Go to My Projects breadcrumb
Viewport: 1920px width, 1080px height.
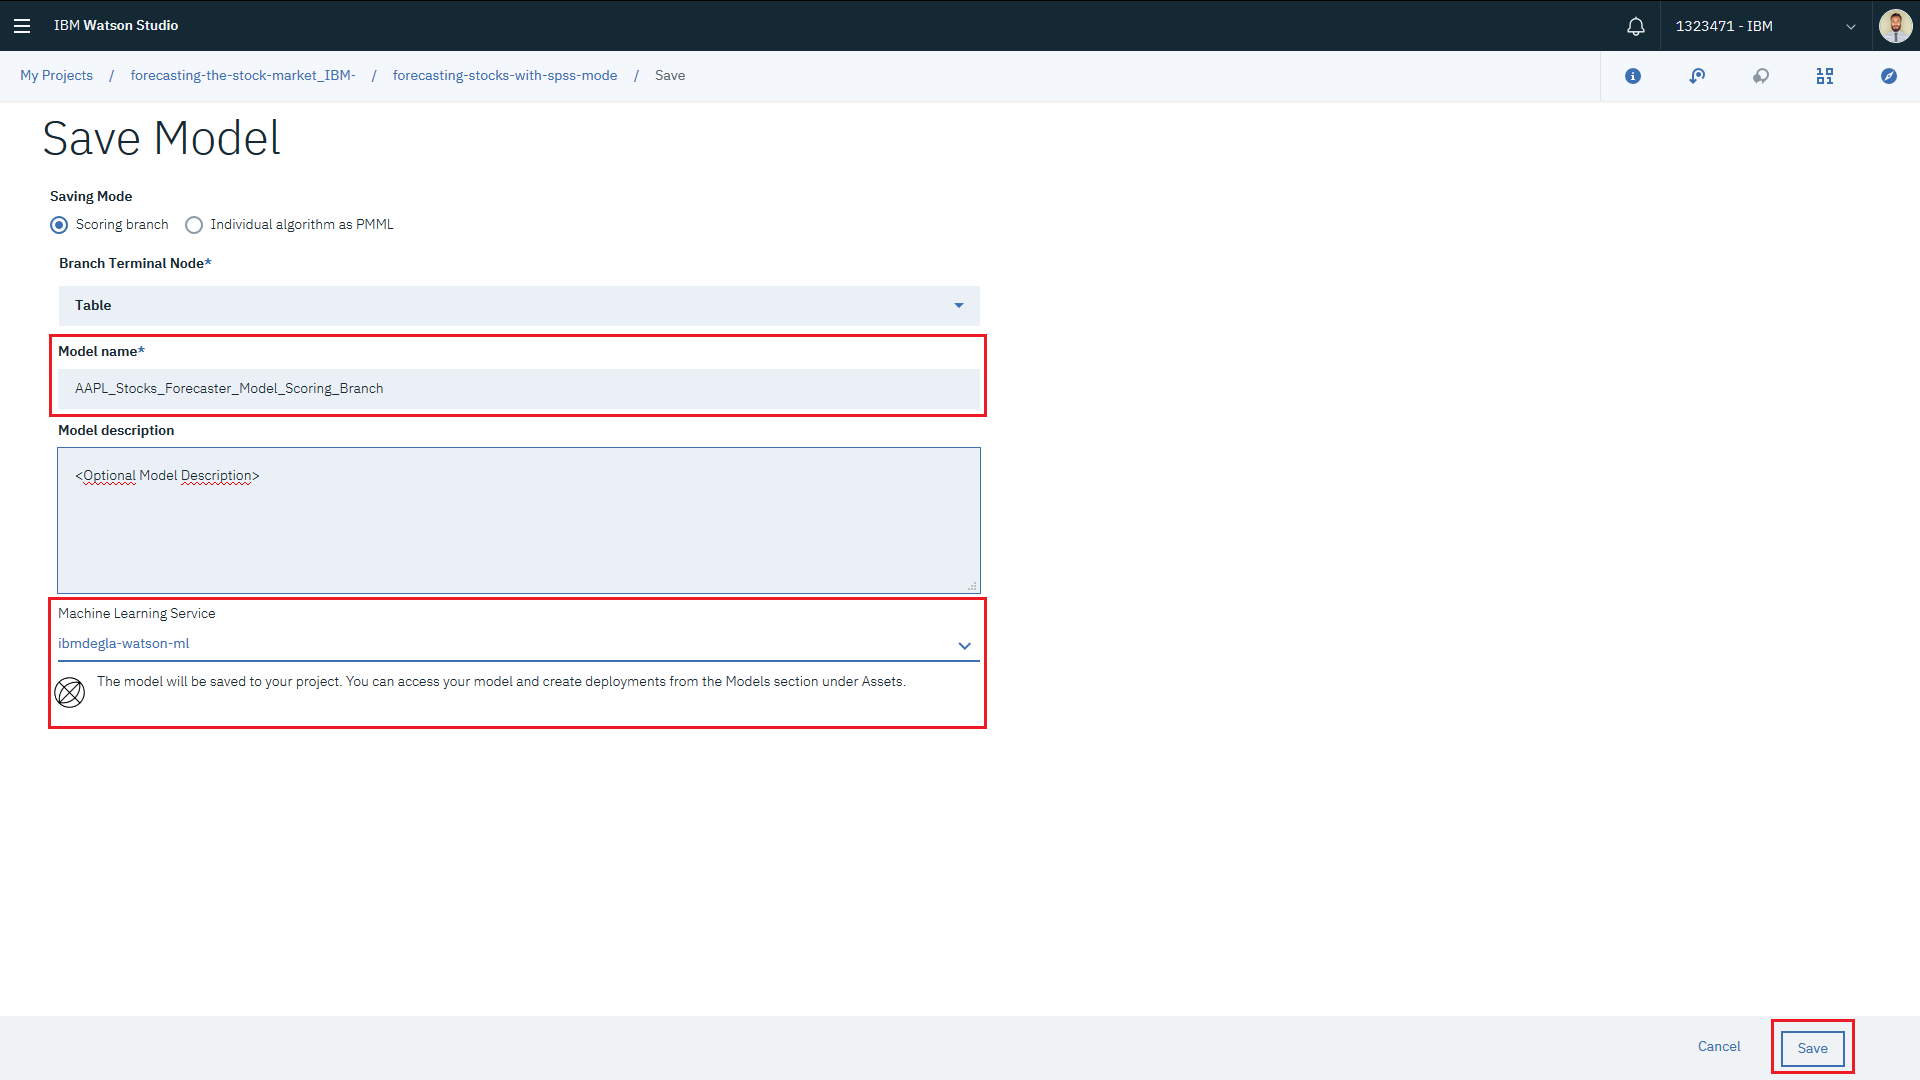pos(56,76)
